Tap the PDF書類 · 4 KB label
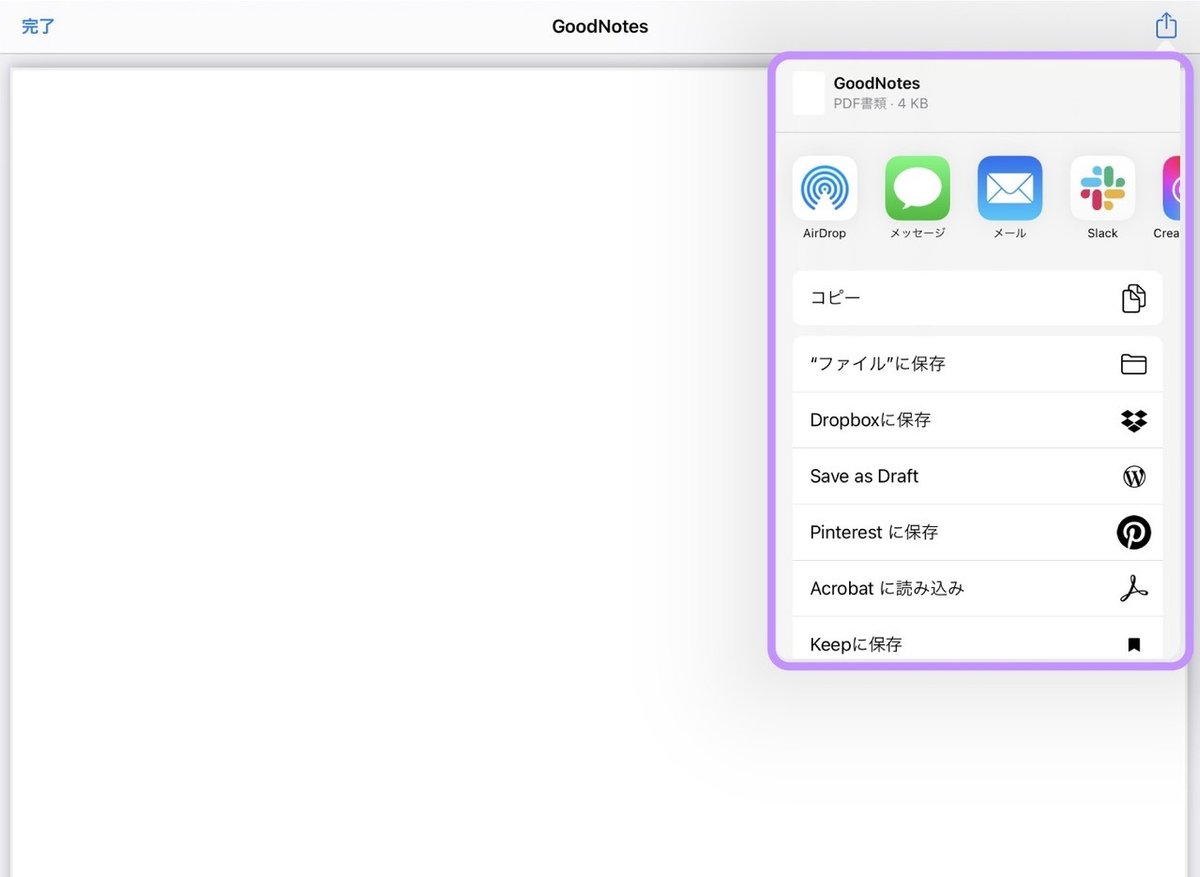Image resolution: width=1200 pixels, height=877 pixels. point(881,103)
